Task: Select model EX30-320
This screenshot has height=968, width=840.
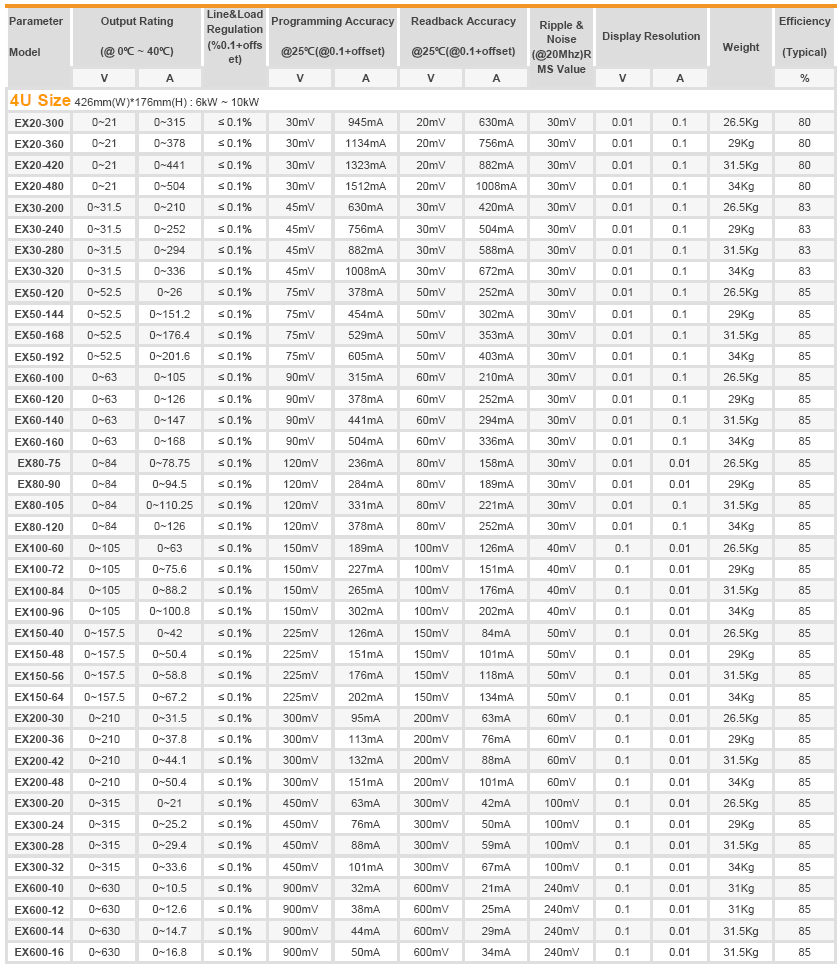Action: coord(39,272)
